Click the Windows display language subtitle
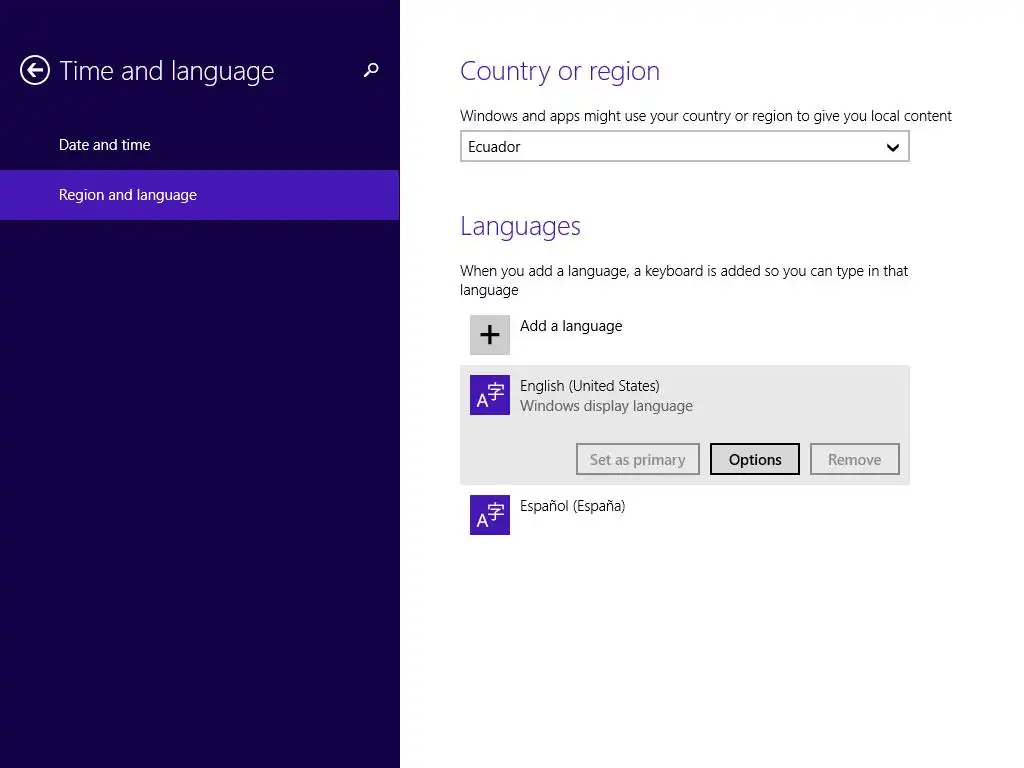The height and width of the screenshot is (768, 1024). pyautogui.click(x=606, y=406)
